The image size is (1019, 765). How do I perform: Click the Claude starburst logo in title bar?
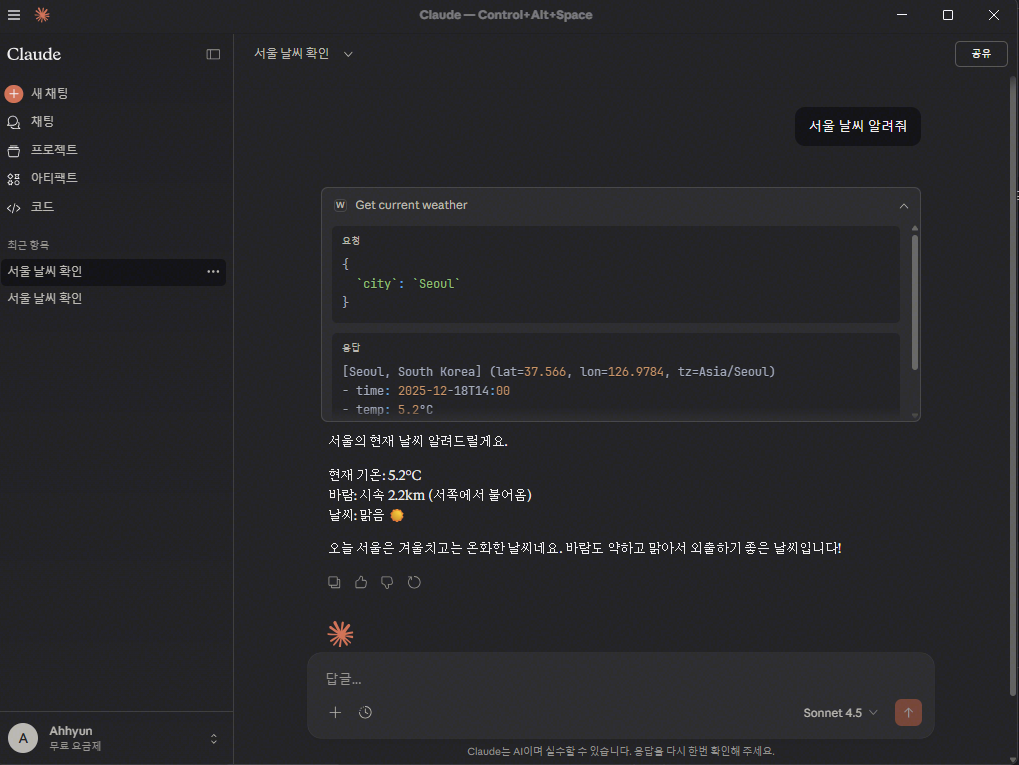click(42, 14)
